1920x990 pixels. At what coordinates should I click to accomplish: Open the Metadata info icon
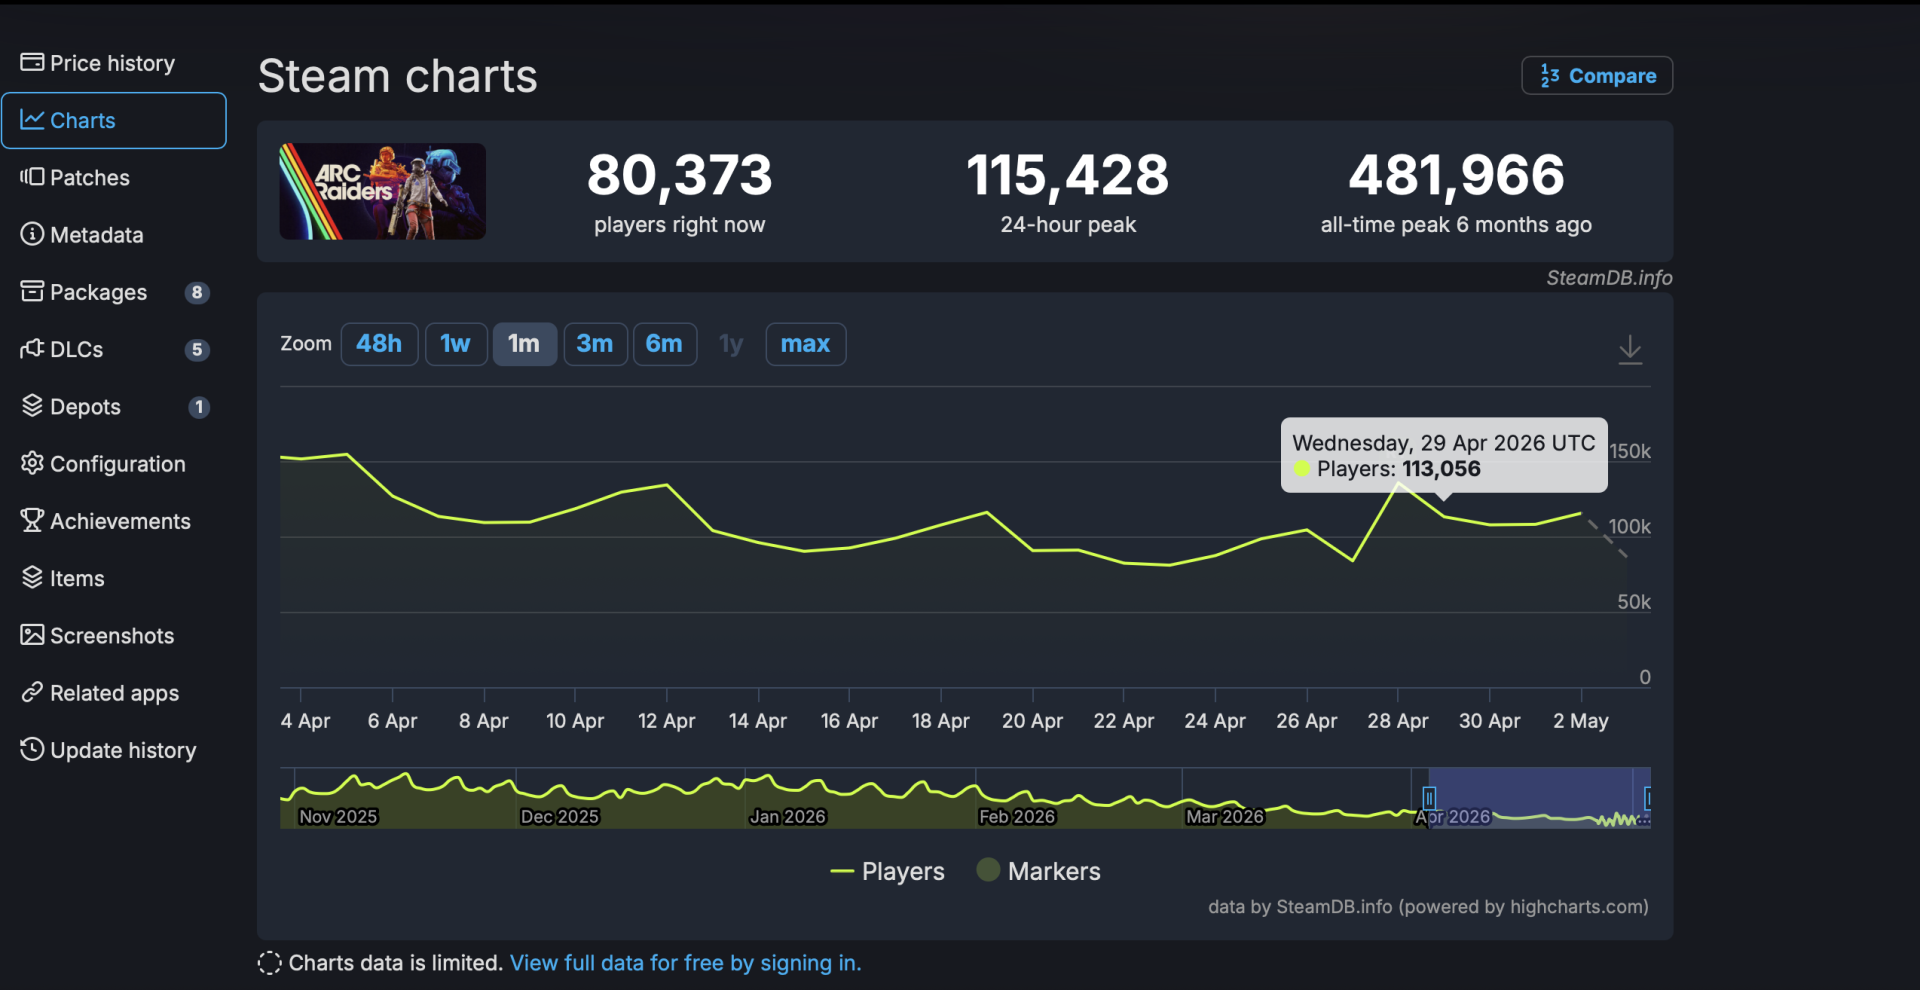coord(32,234)
